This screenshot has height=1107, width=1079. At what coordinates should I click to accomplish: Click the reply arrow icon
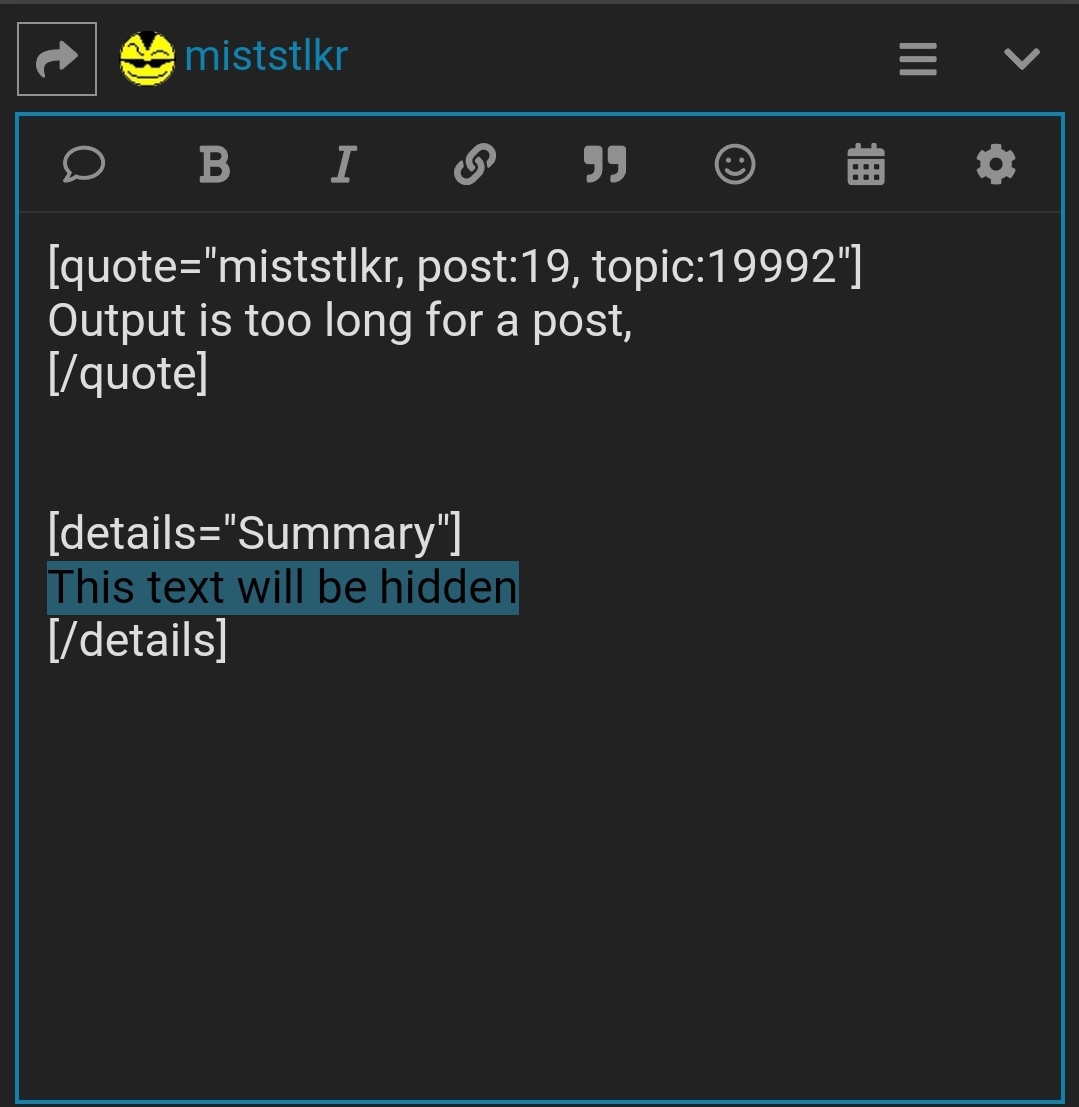[56, 59]
